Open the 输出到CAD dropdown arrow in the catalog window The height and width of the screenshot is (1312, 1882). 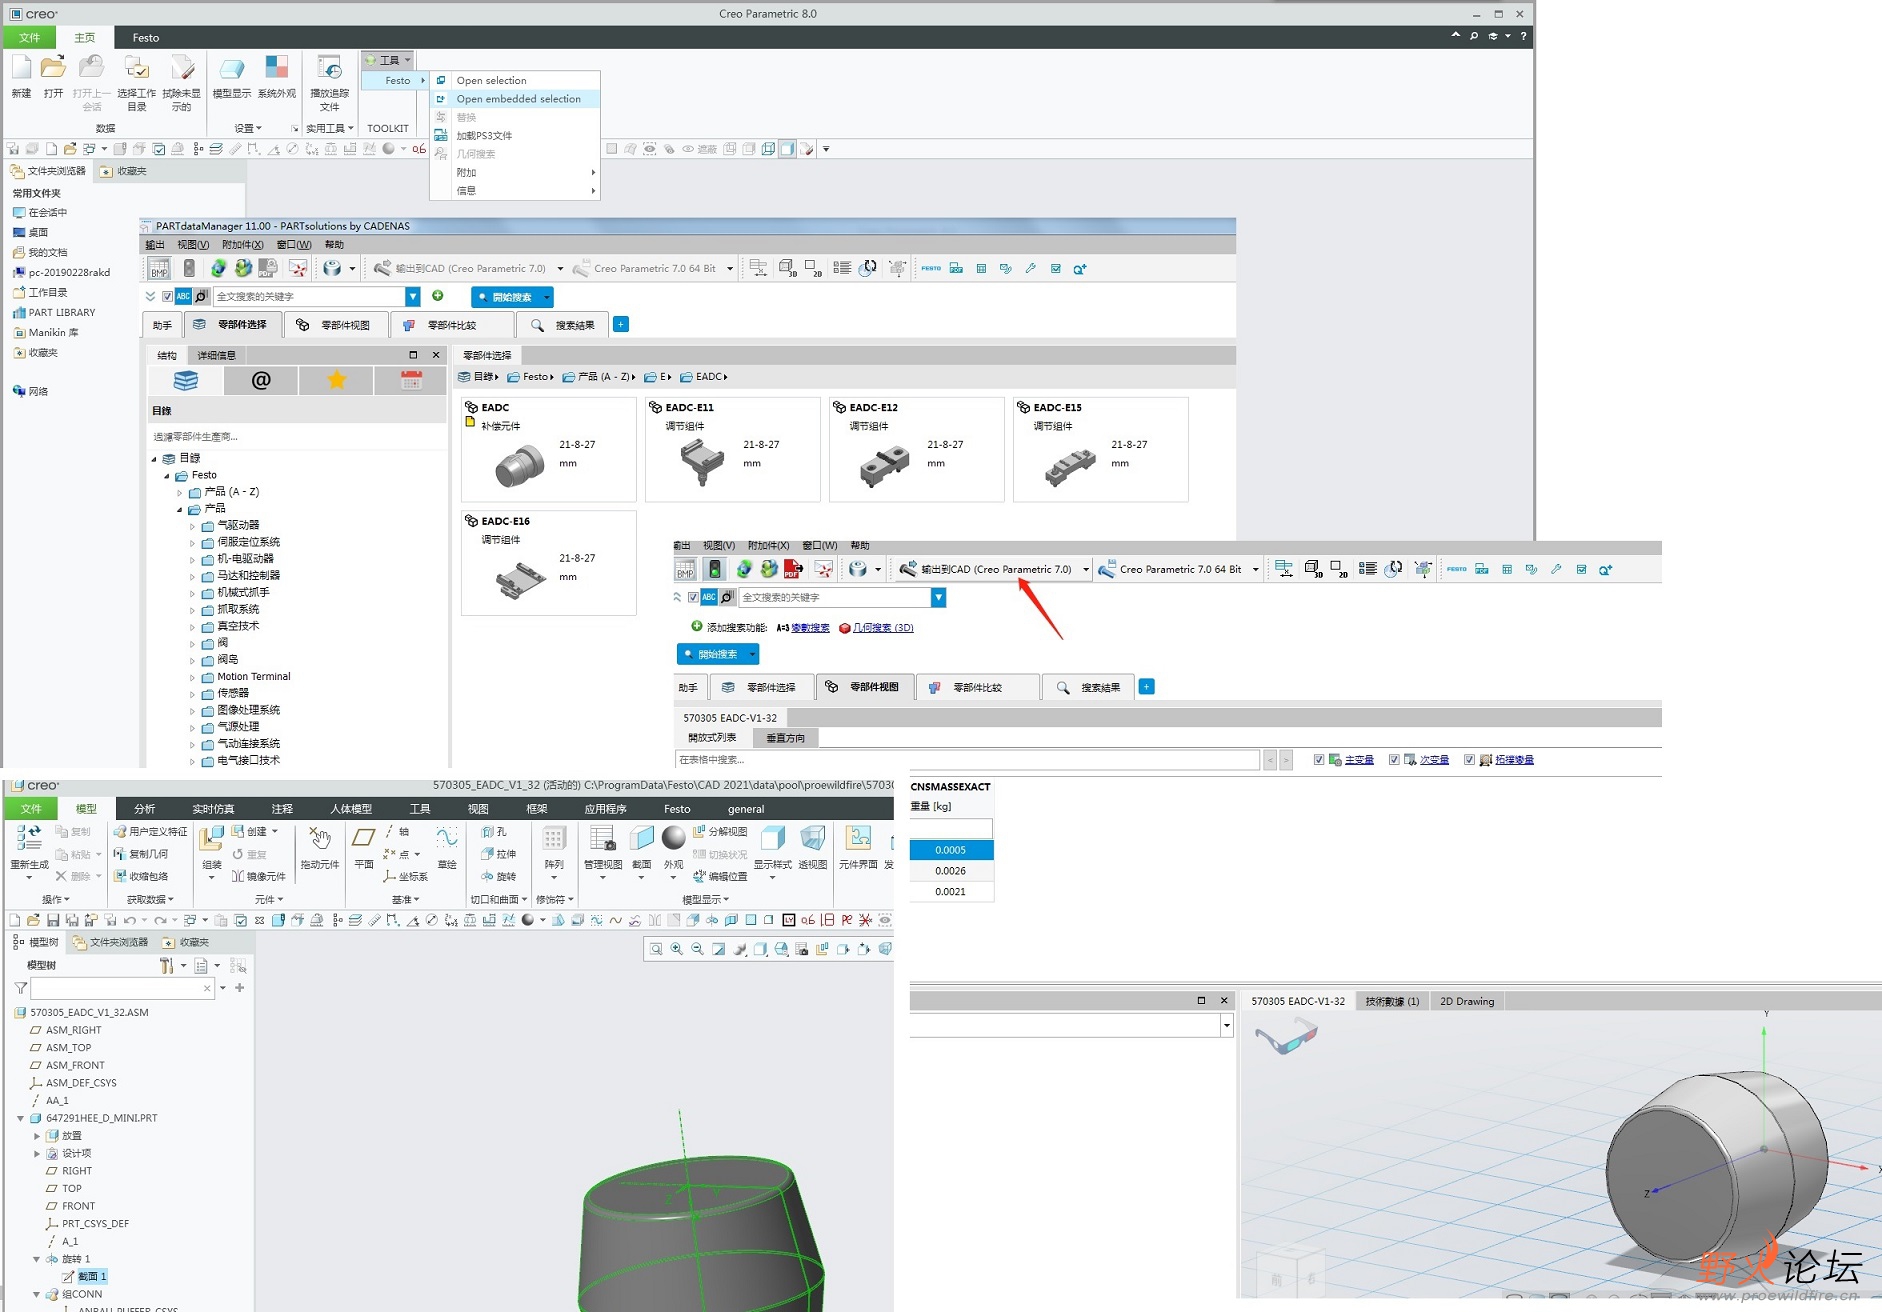[x=560, y=269]
